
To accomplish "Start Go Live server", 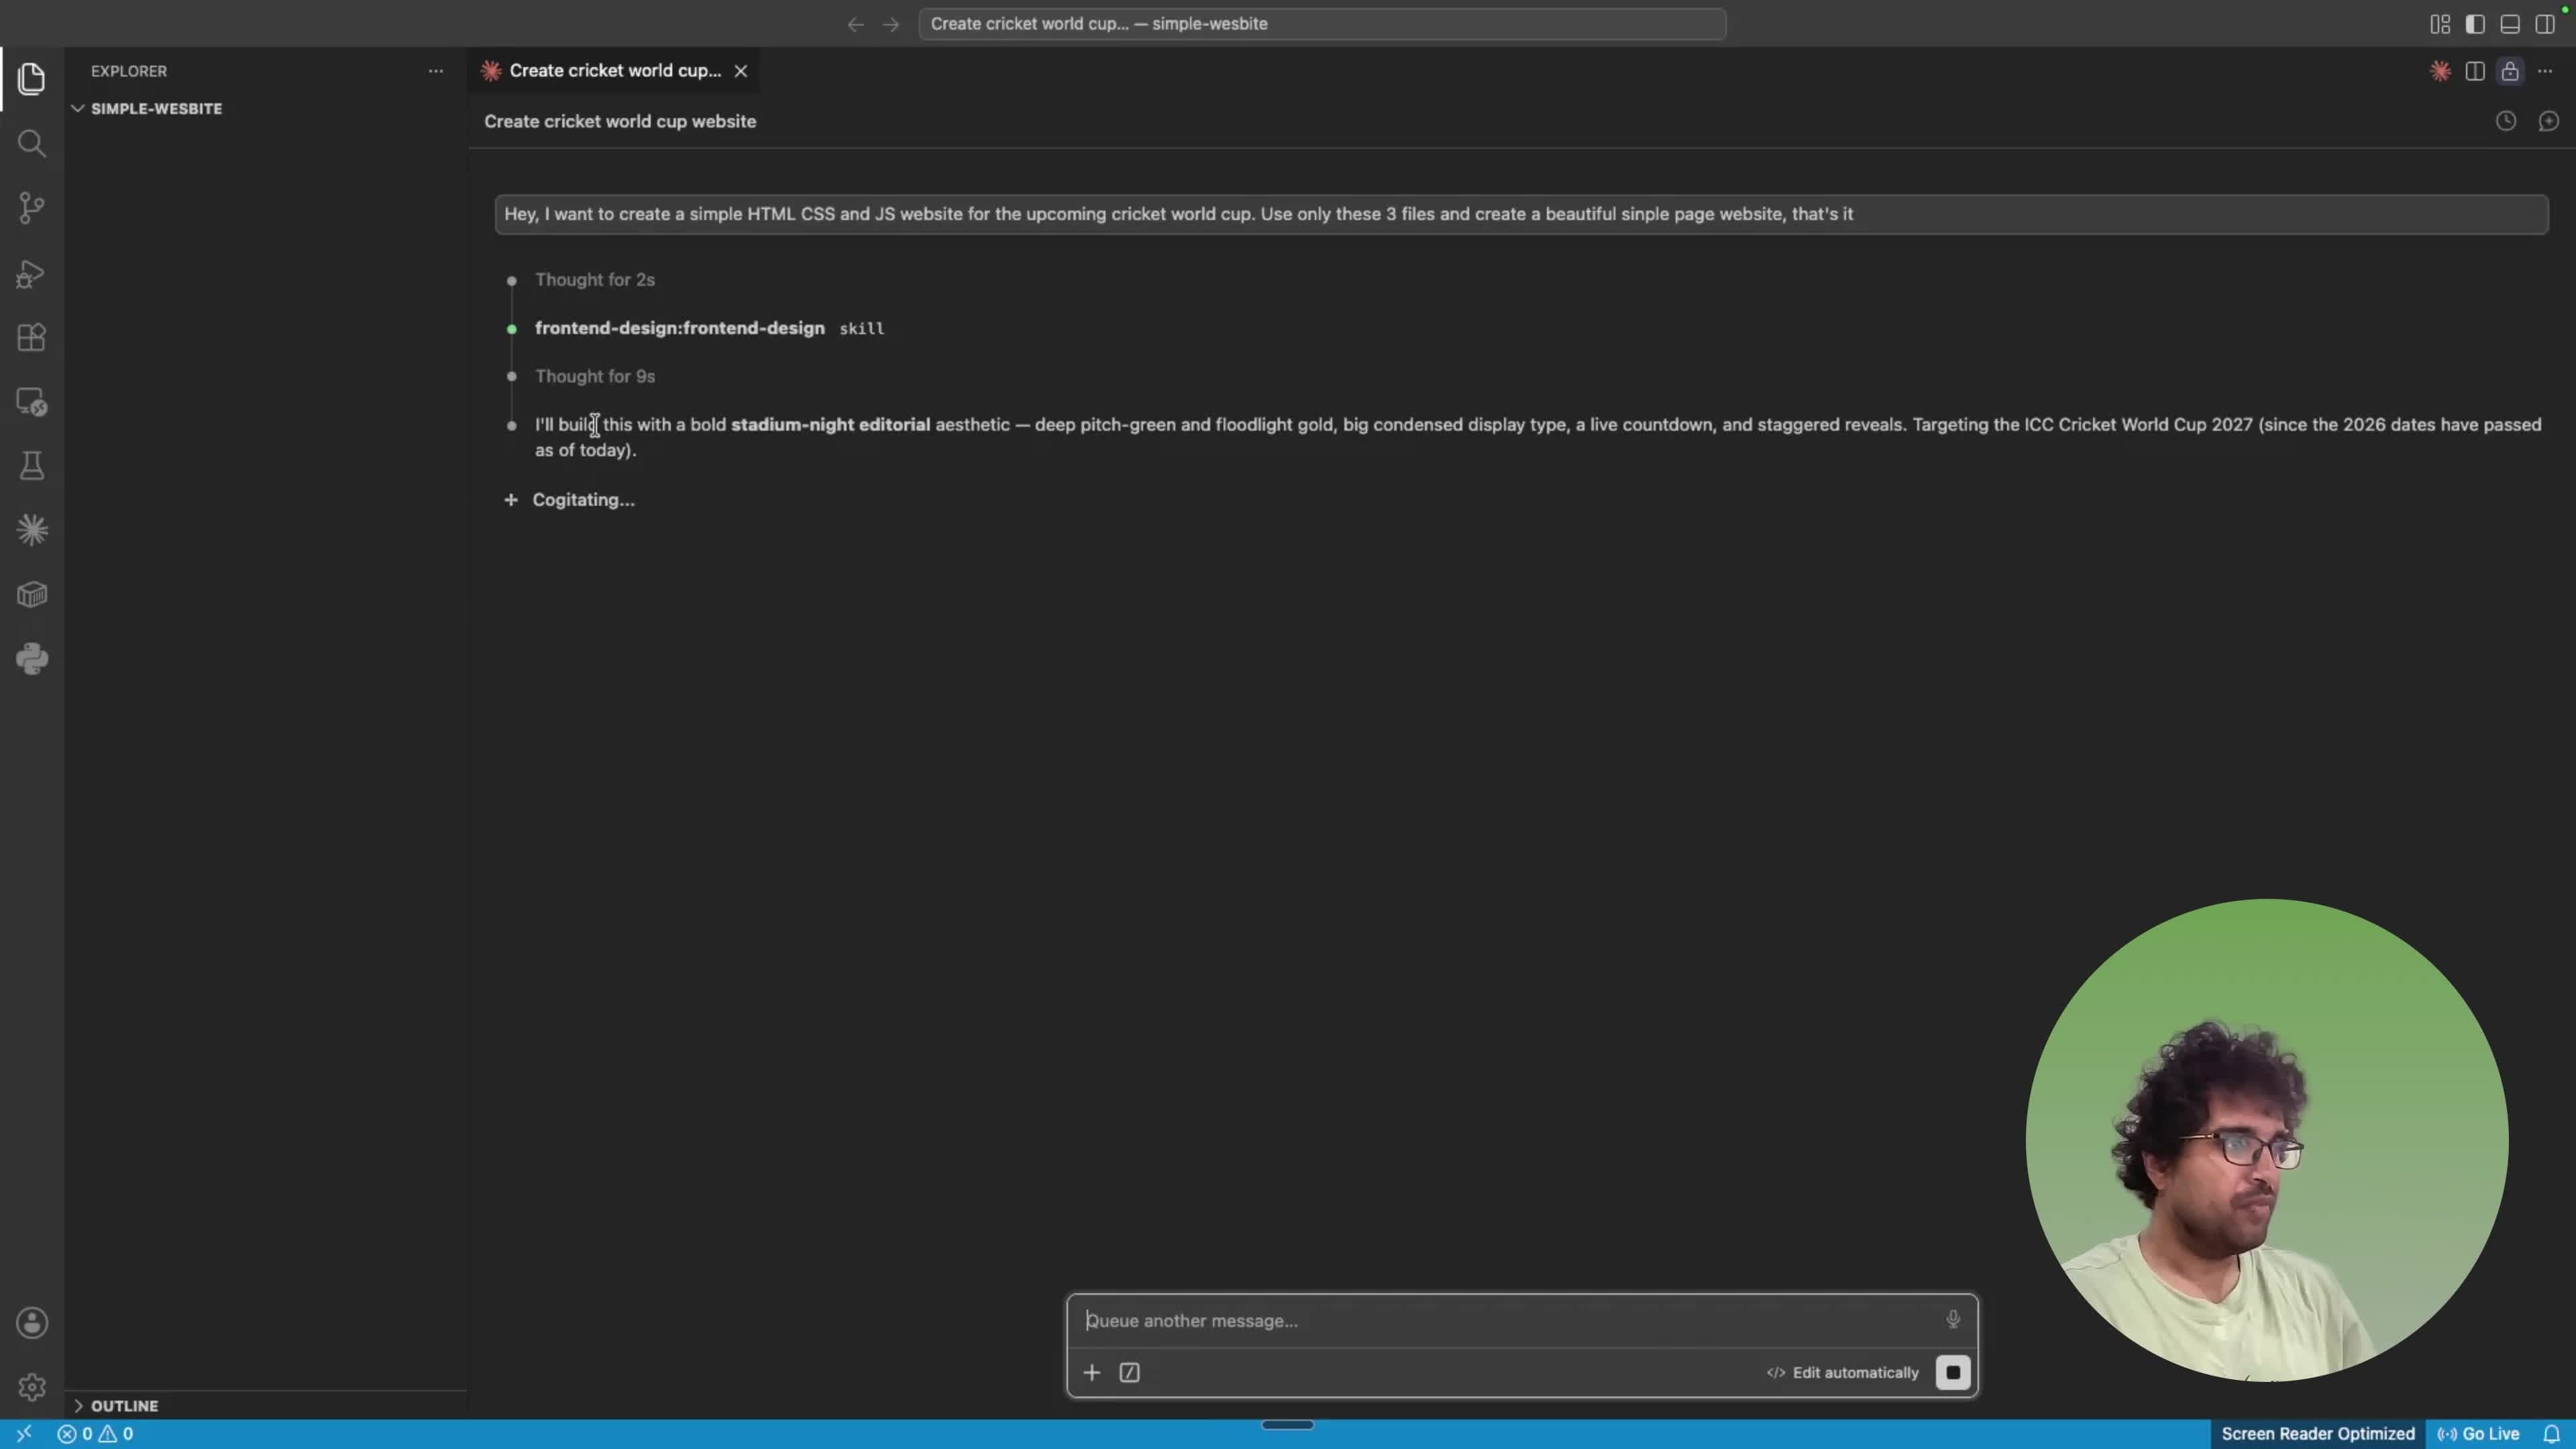I will click(2478, 1434).
